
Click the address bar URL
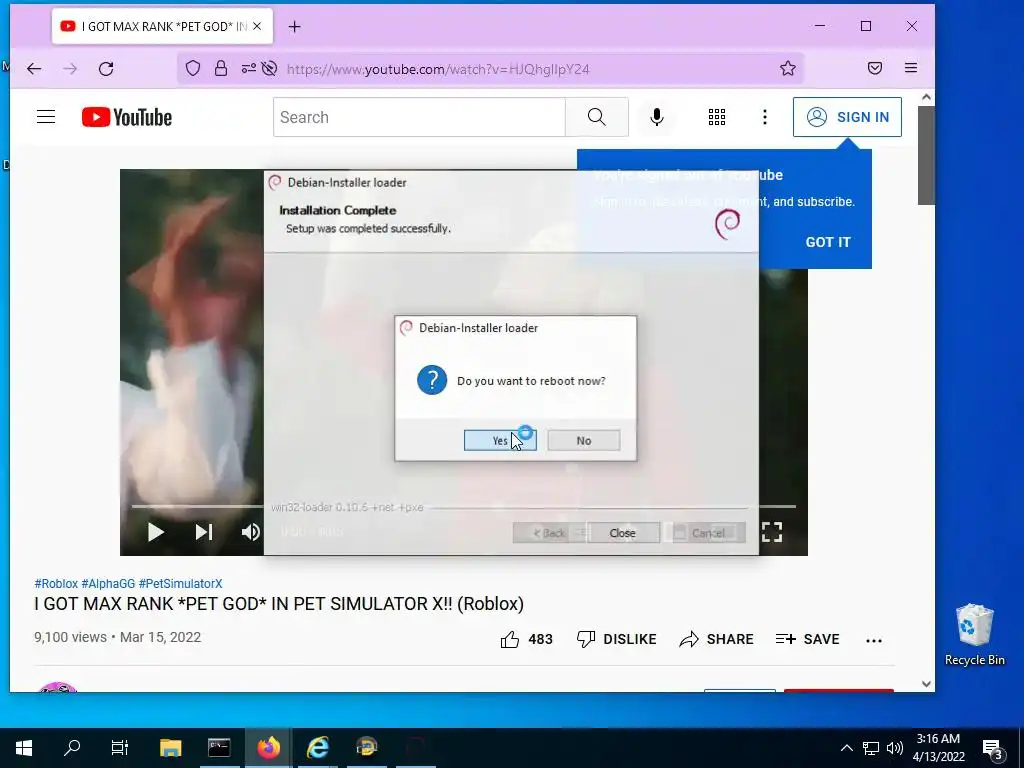(438, 69)
